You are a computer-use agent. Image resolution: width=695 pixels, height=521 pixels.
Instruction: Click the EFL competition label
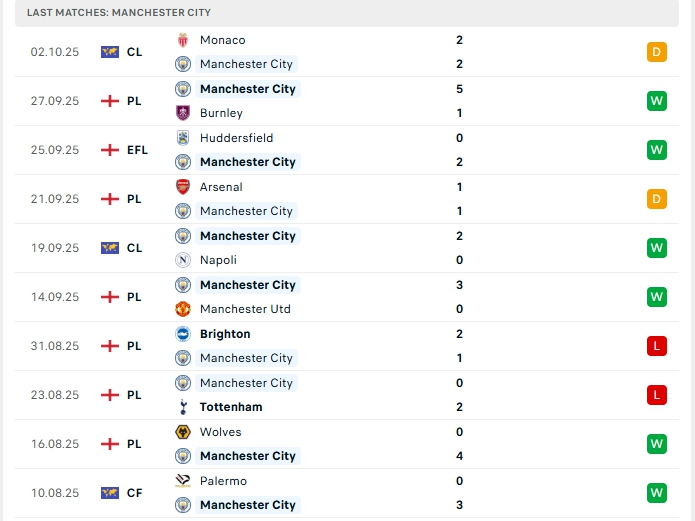point(137,150)
